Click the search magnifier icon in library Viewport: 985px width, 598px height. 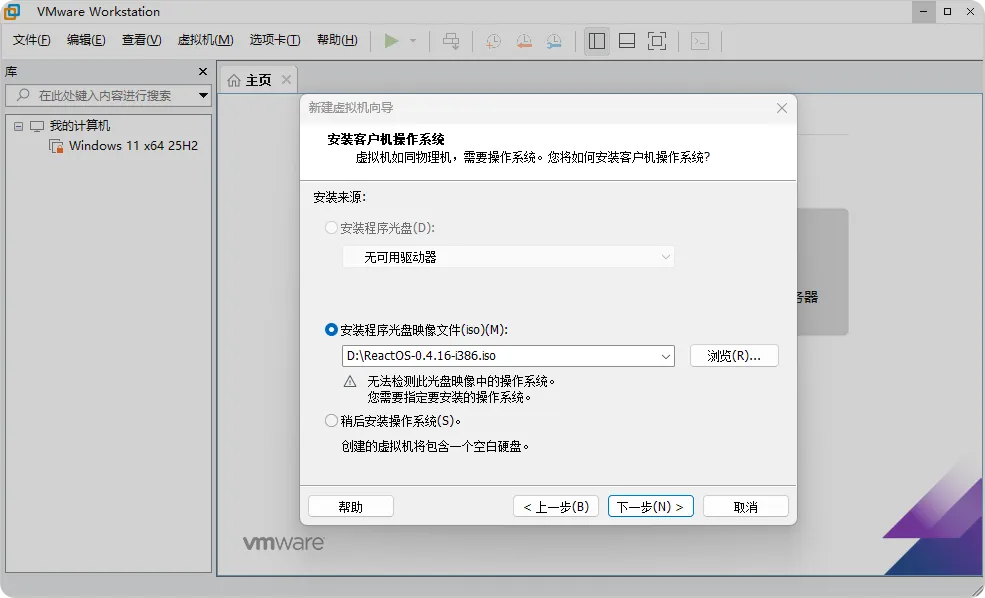tap(23, 95)
